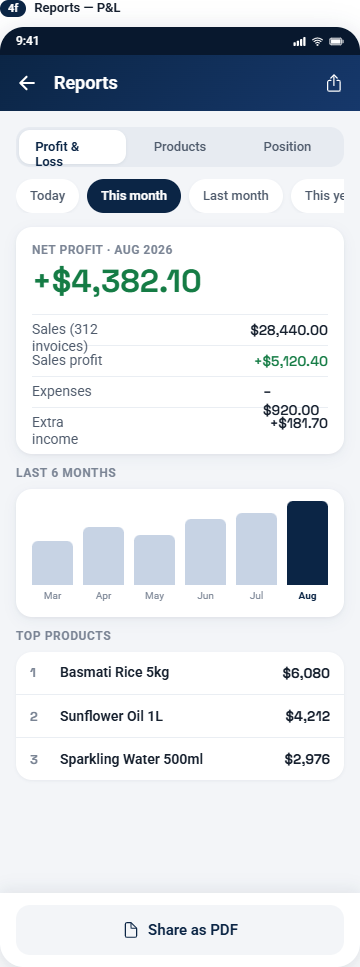Select the Today period chip
This screenshot has width=360, height=967.
coord(47,196)
